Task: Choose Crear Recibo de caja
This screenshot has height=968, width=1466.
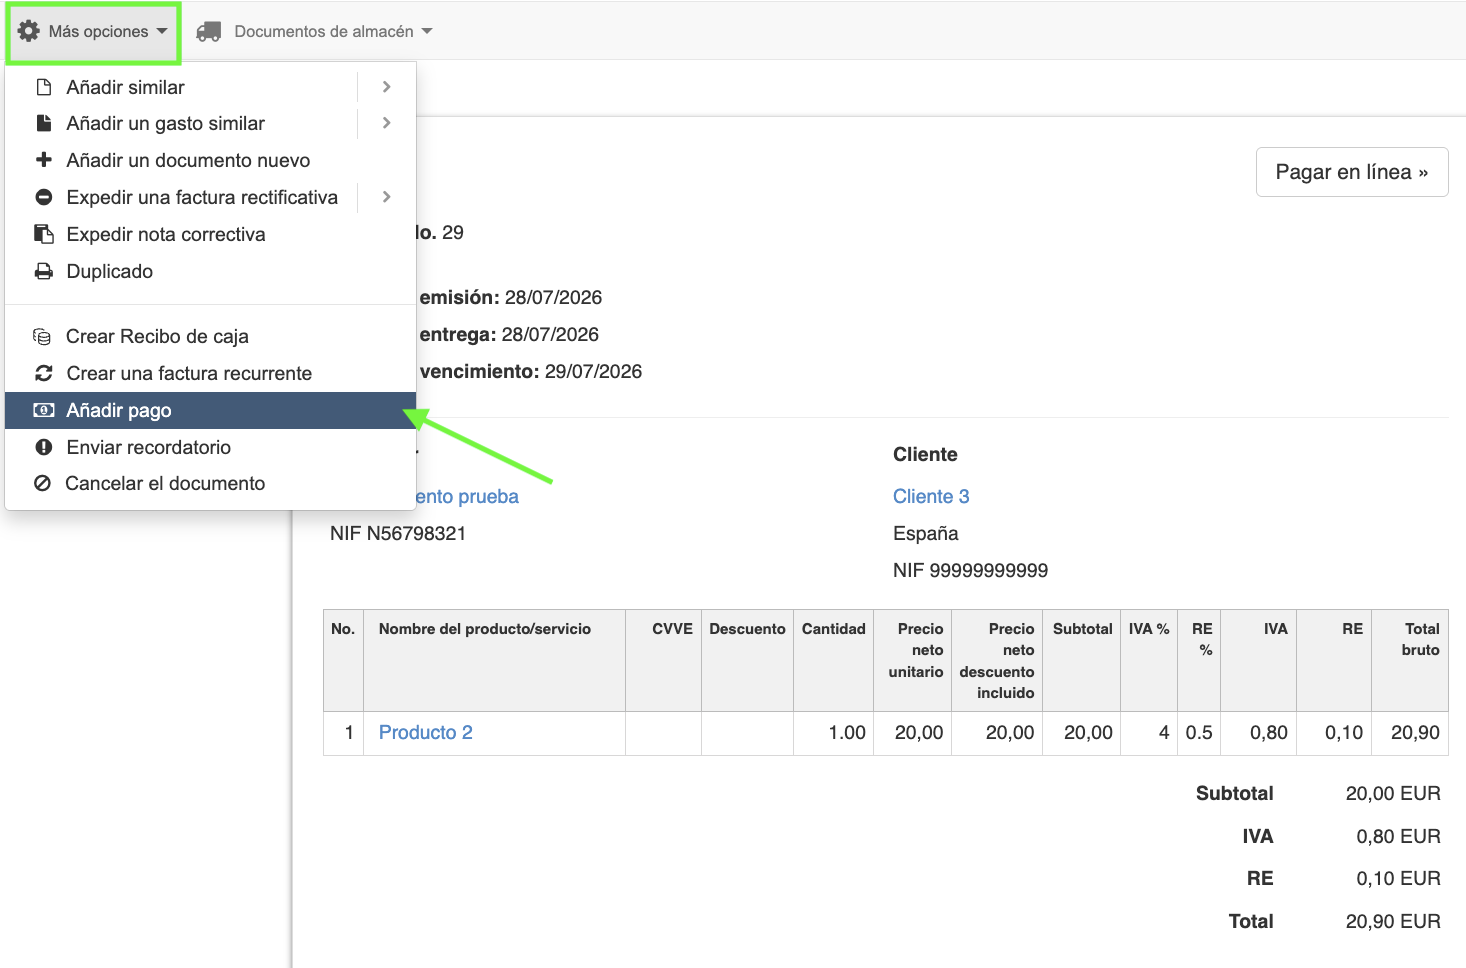Action: tap(210, 336)
